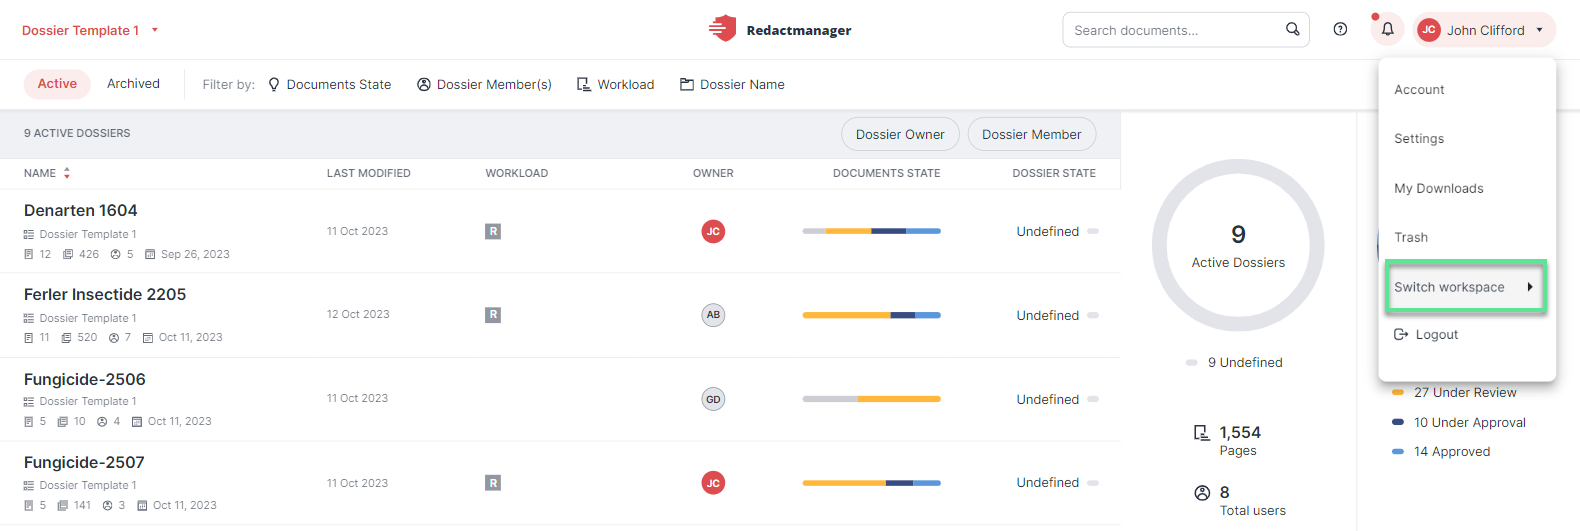Open the help question mark icon
1580x531 pixels.
click(1340, 29)
